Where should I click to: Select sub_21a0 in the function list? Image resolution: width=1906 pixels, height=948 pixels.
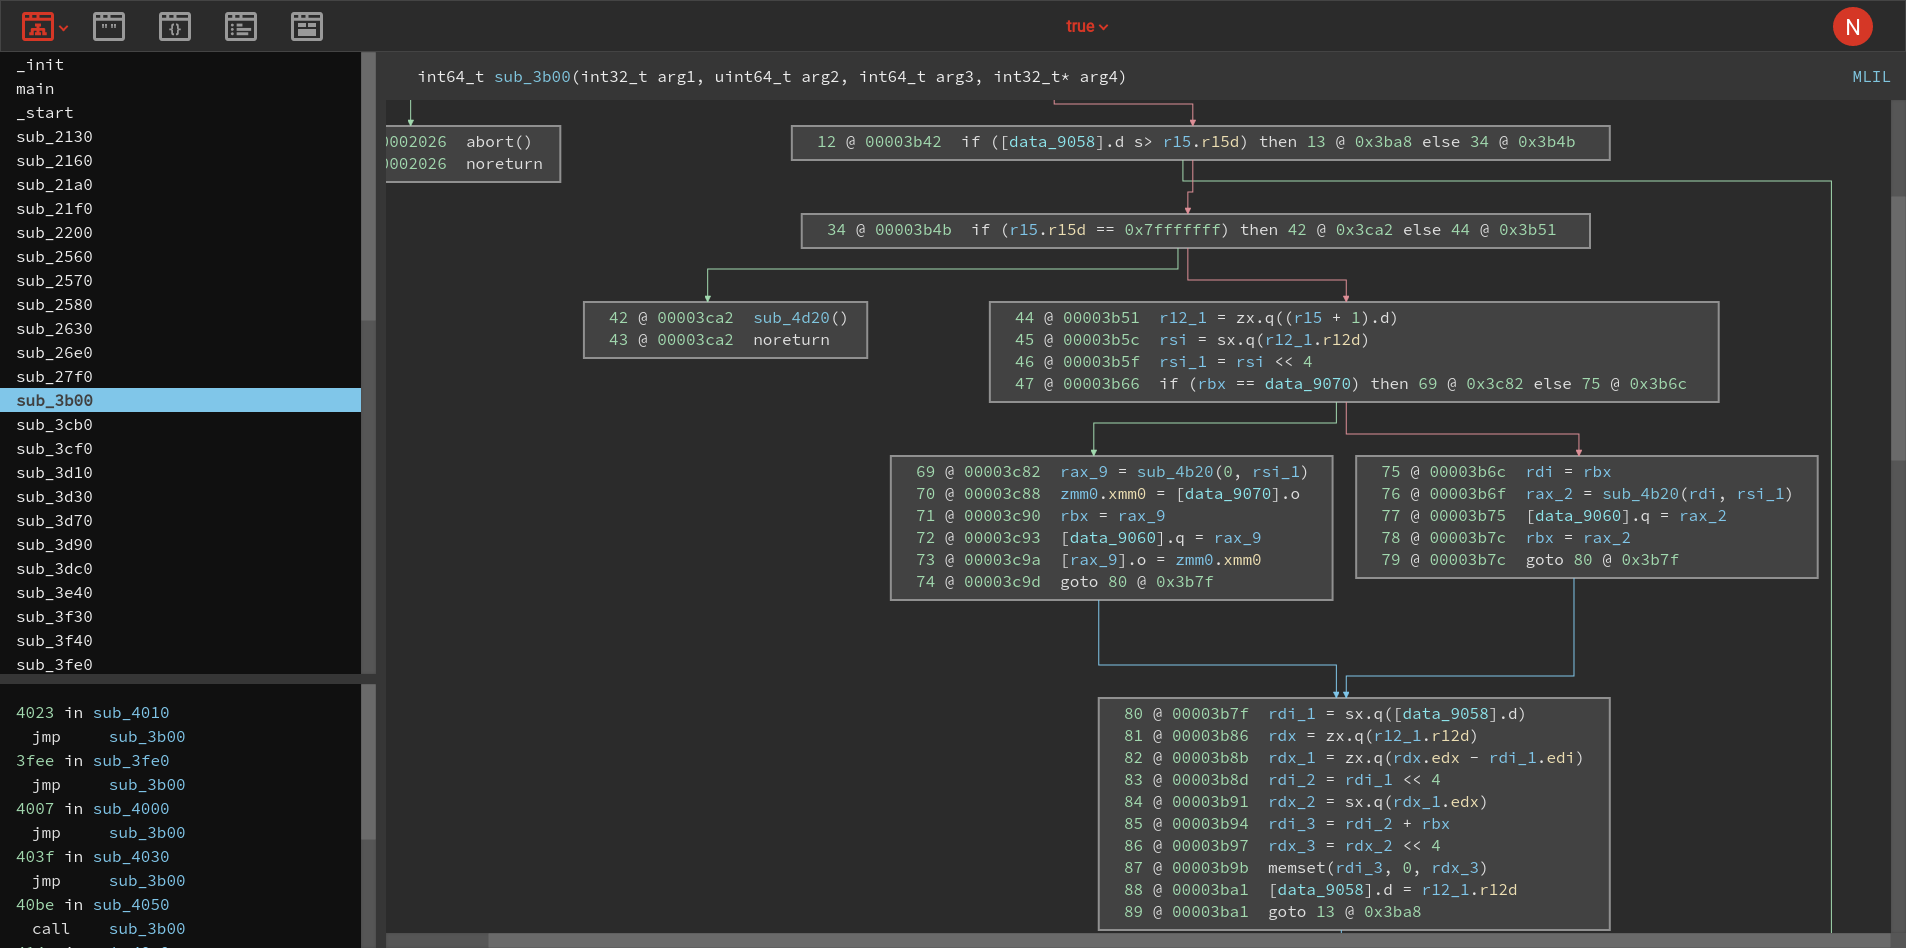click(180, 185)
